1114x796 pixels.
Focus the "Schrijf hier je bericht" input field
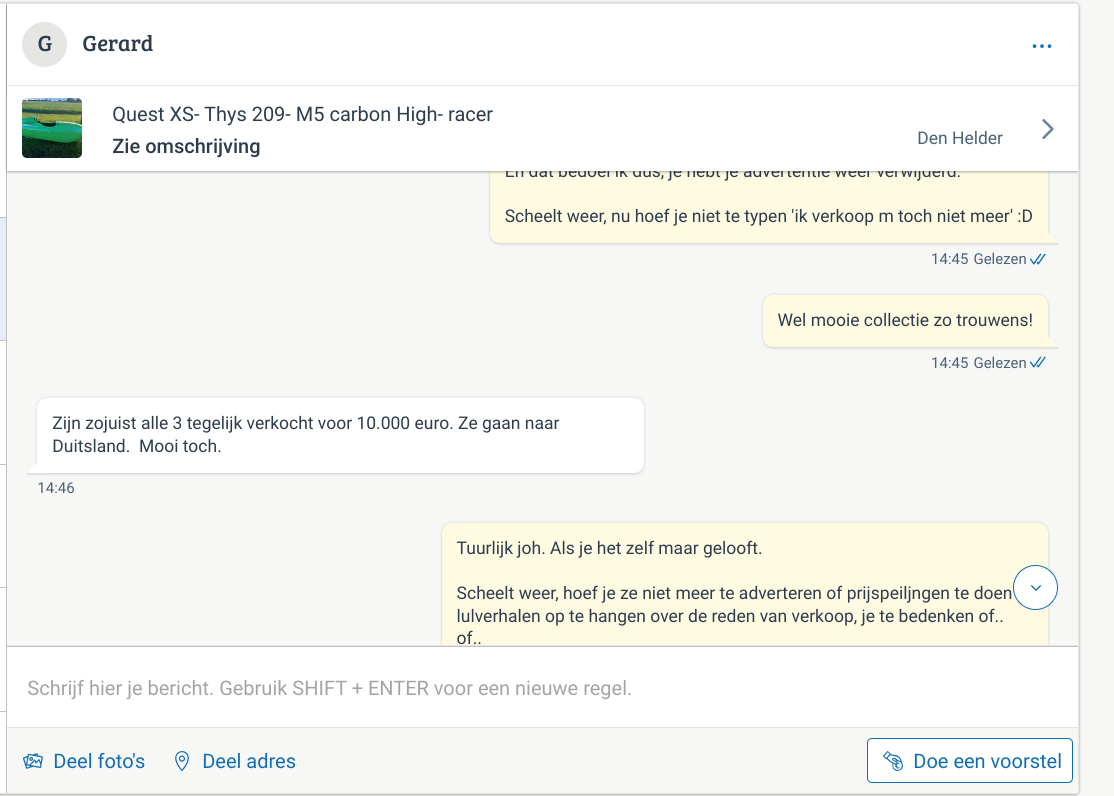tap(540, 688)
